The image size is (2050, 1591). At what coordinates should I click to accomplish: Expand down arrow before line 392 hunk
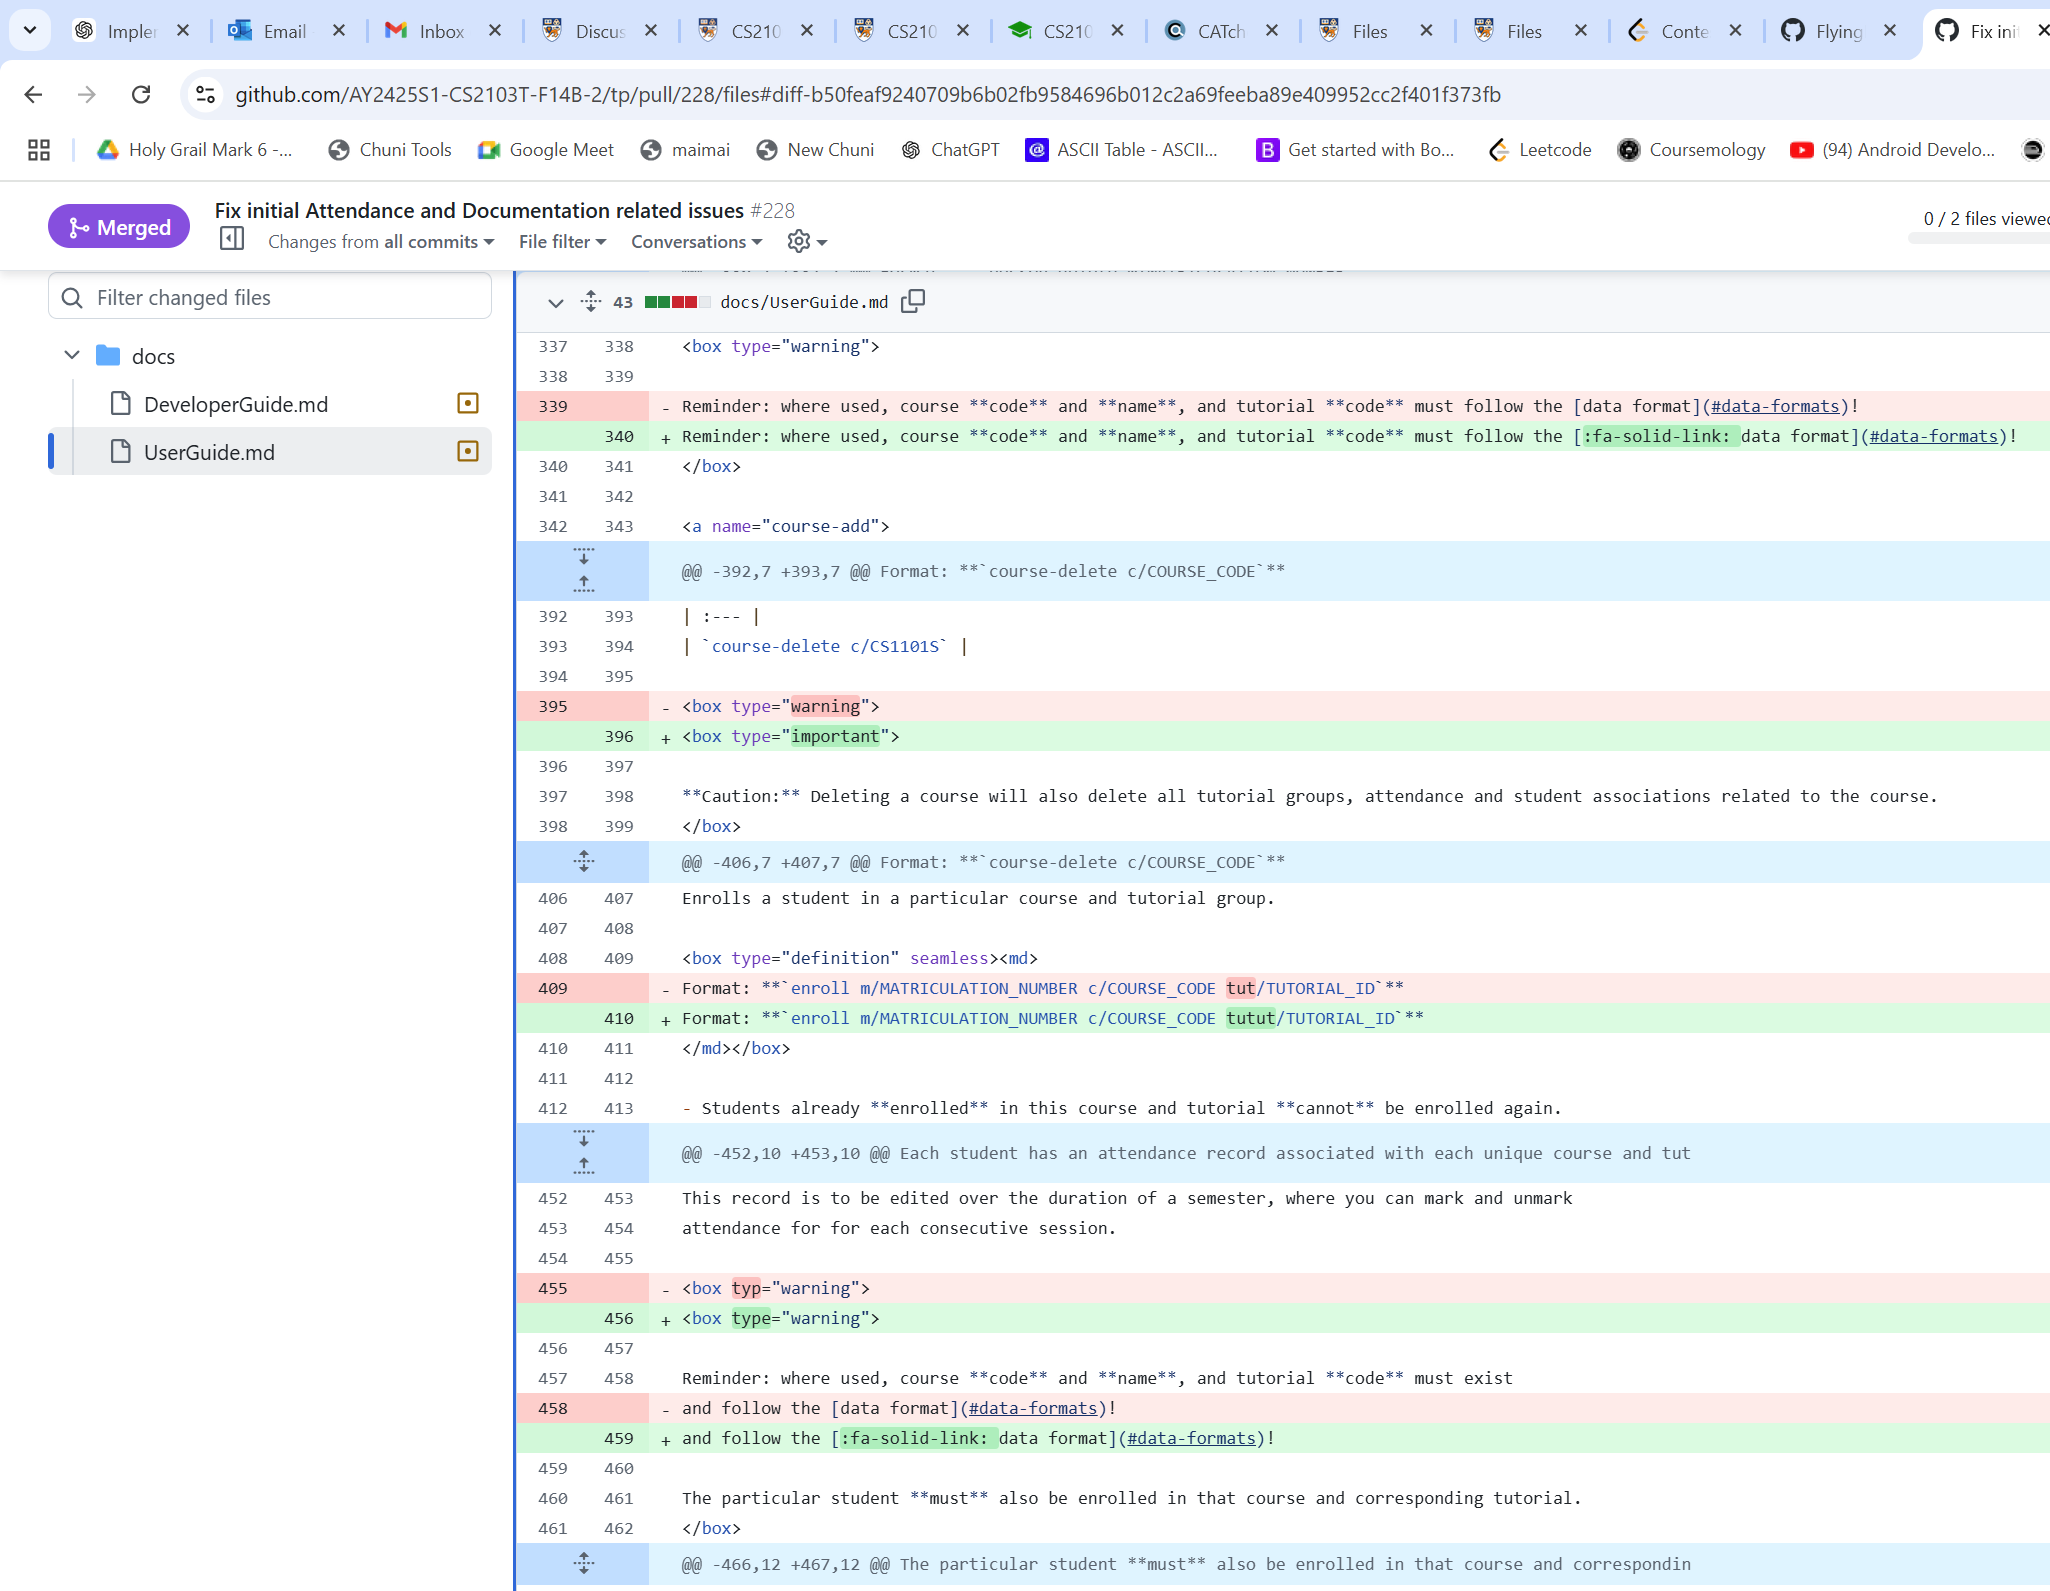[584, 556]
